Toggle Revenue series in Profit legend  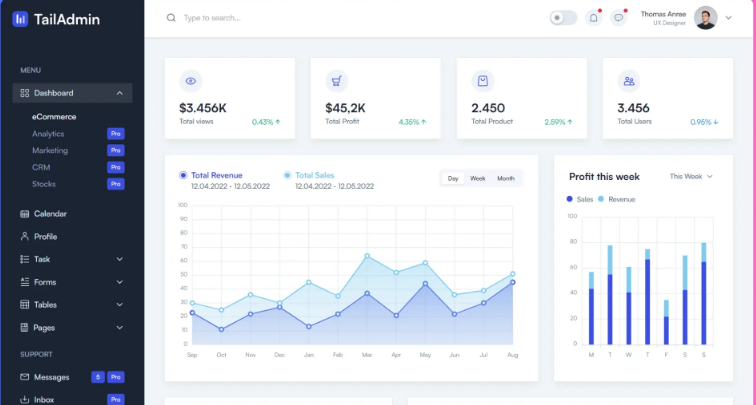(x=617, y=199)
